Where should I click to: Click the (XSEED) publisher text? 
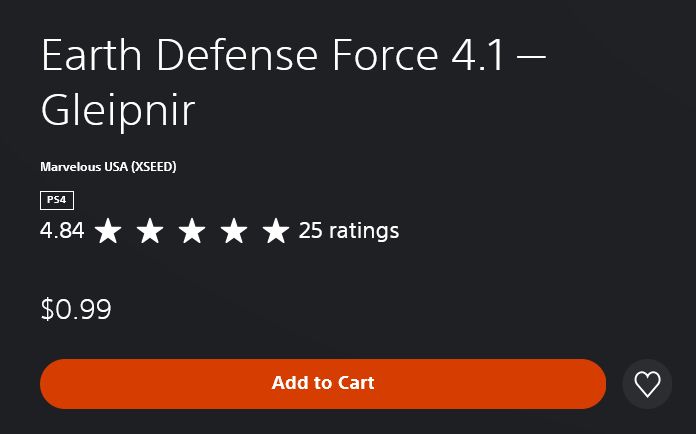[153, 167]
